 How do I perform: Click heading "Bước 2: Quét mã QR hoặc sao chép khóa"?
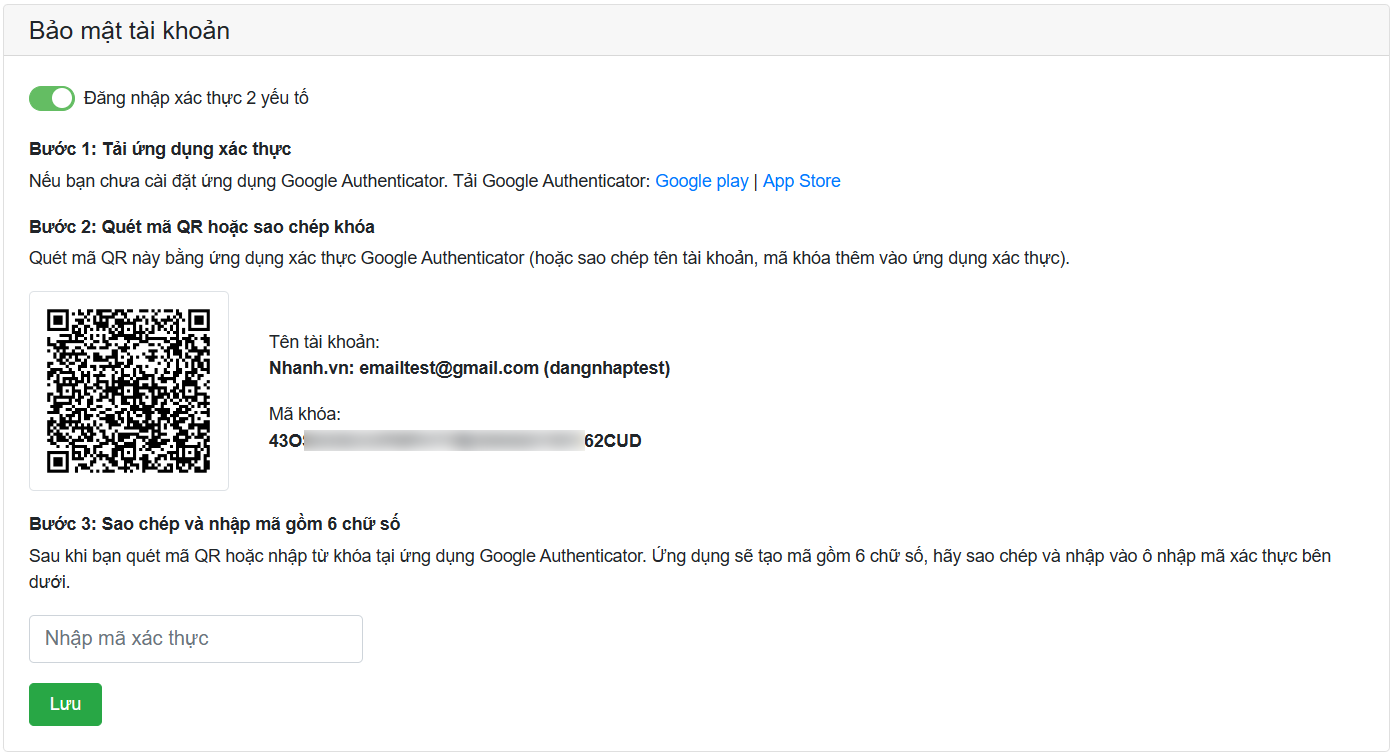(202, 227)
